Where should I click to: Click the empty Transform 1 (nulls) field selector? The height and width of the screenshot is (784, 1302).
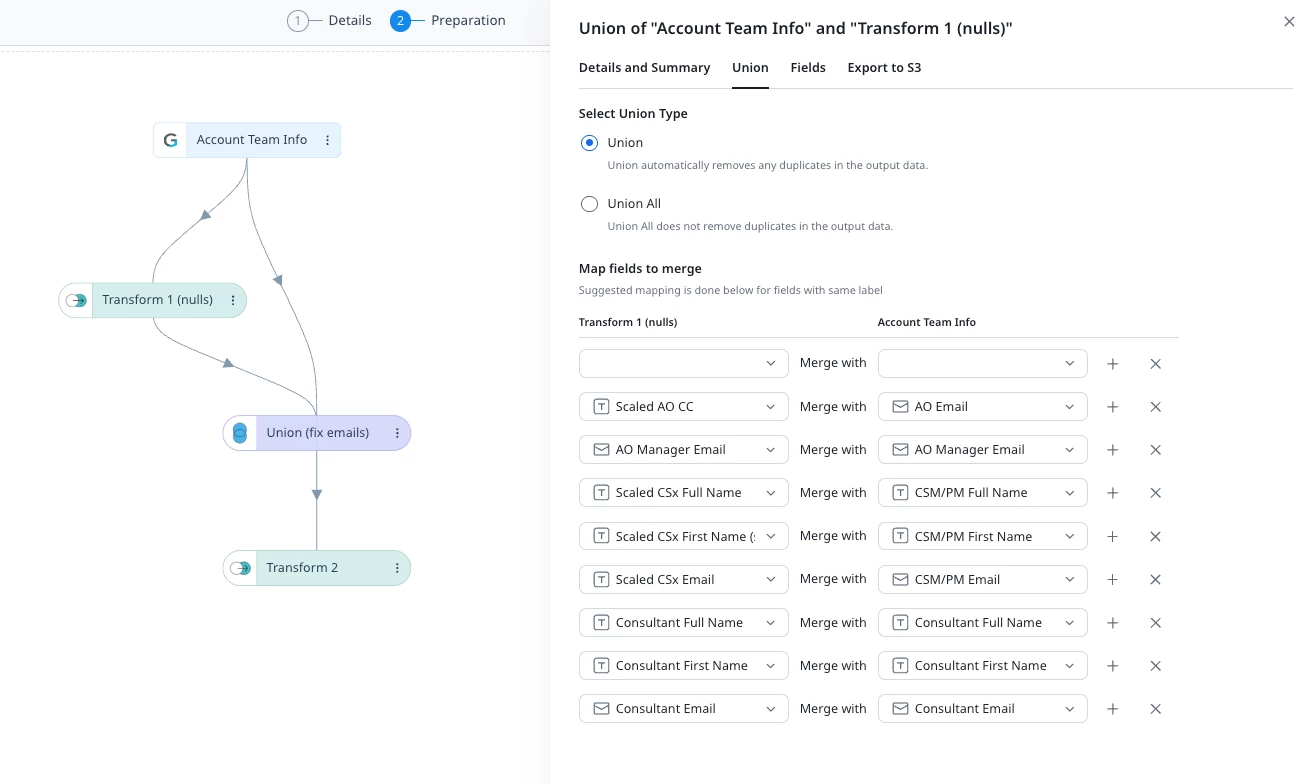[x=684, y=363]
